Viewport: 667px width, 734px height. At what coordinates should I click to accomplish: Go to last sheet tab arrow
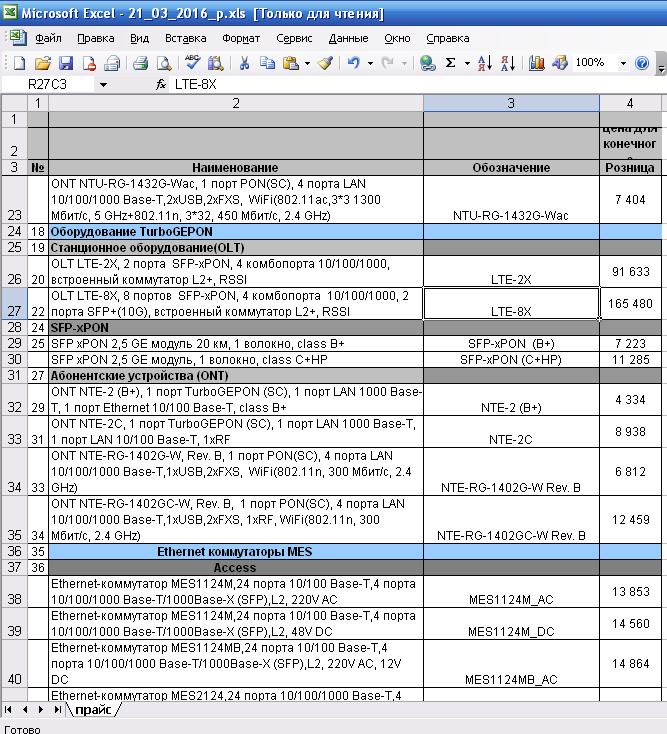(57, 710)
